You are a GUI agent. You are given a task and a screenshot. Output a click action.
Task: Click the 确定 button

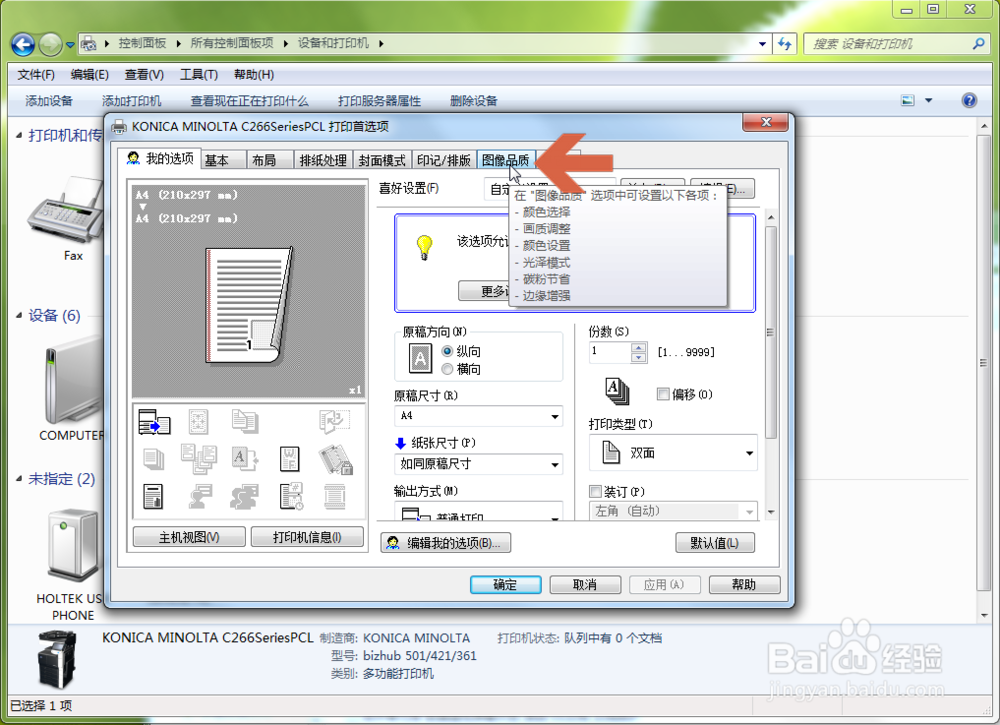click(506, 585)
